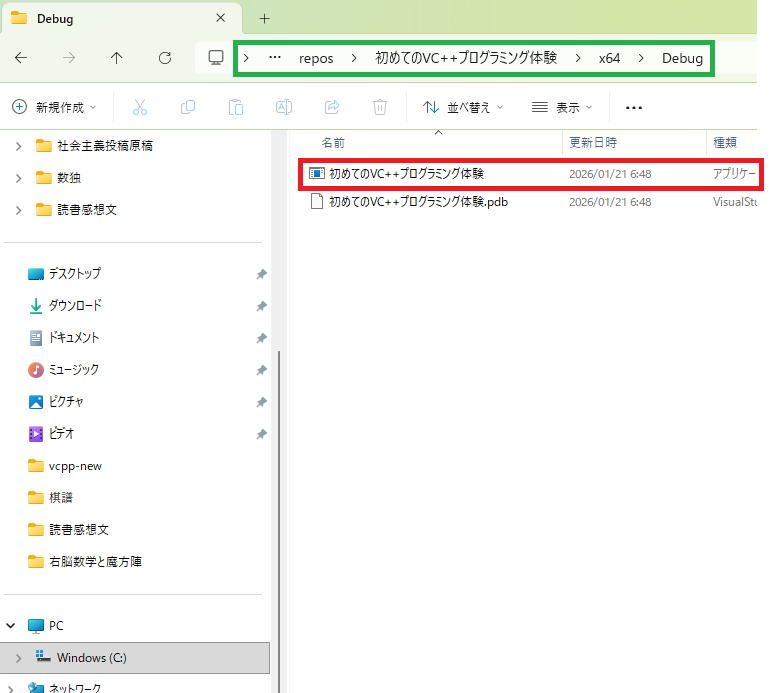Viewport: 782px width, 693px height.
Task: Click the Delete trash can icon
Action: coord(380,107)
